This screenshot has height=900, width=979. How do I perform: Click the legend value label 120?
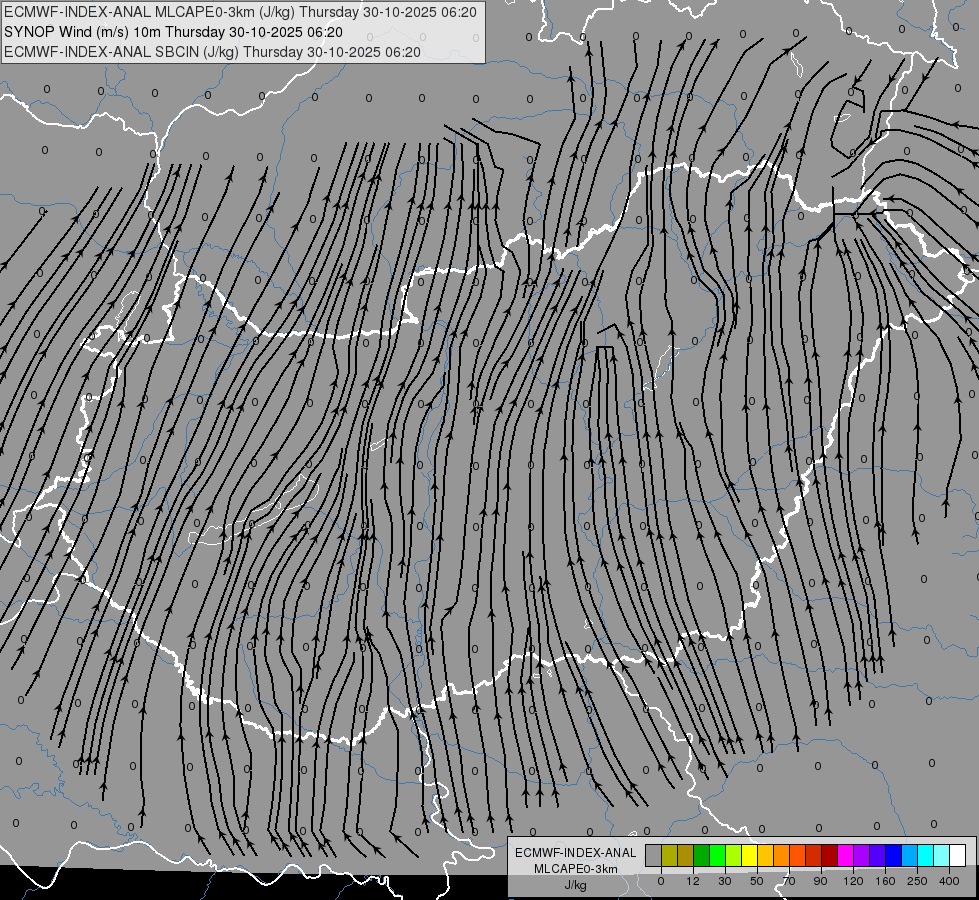pyautogui.click(x=853, y=881)
